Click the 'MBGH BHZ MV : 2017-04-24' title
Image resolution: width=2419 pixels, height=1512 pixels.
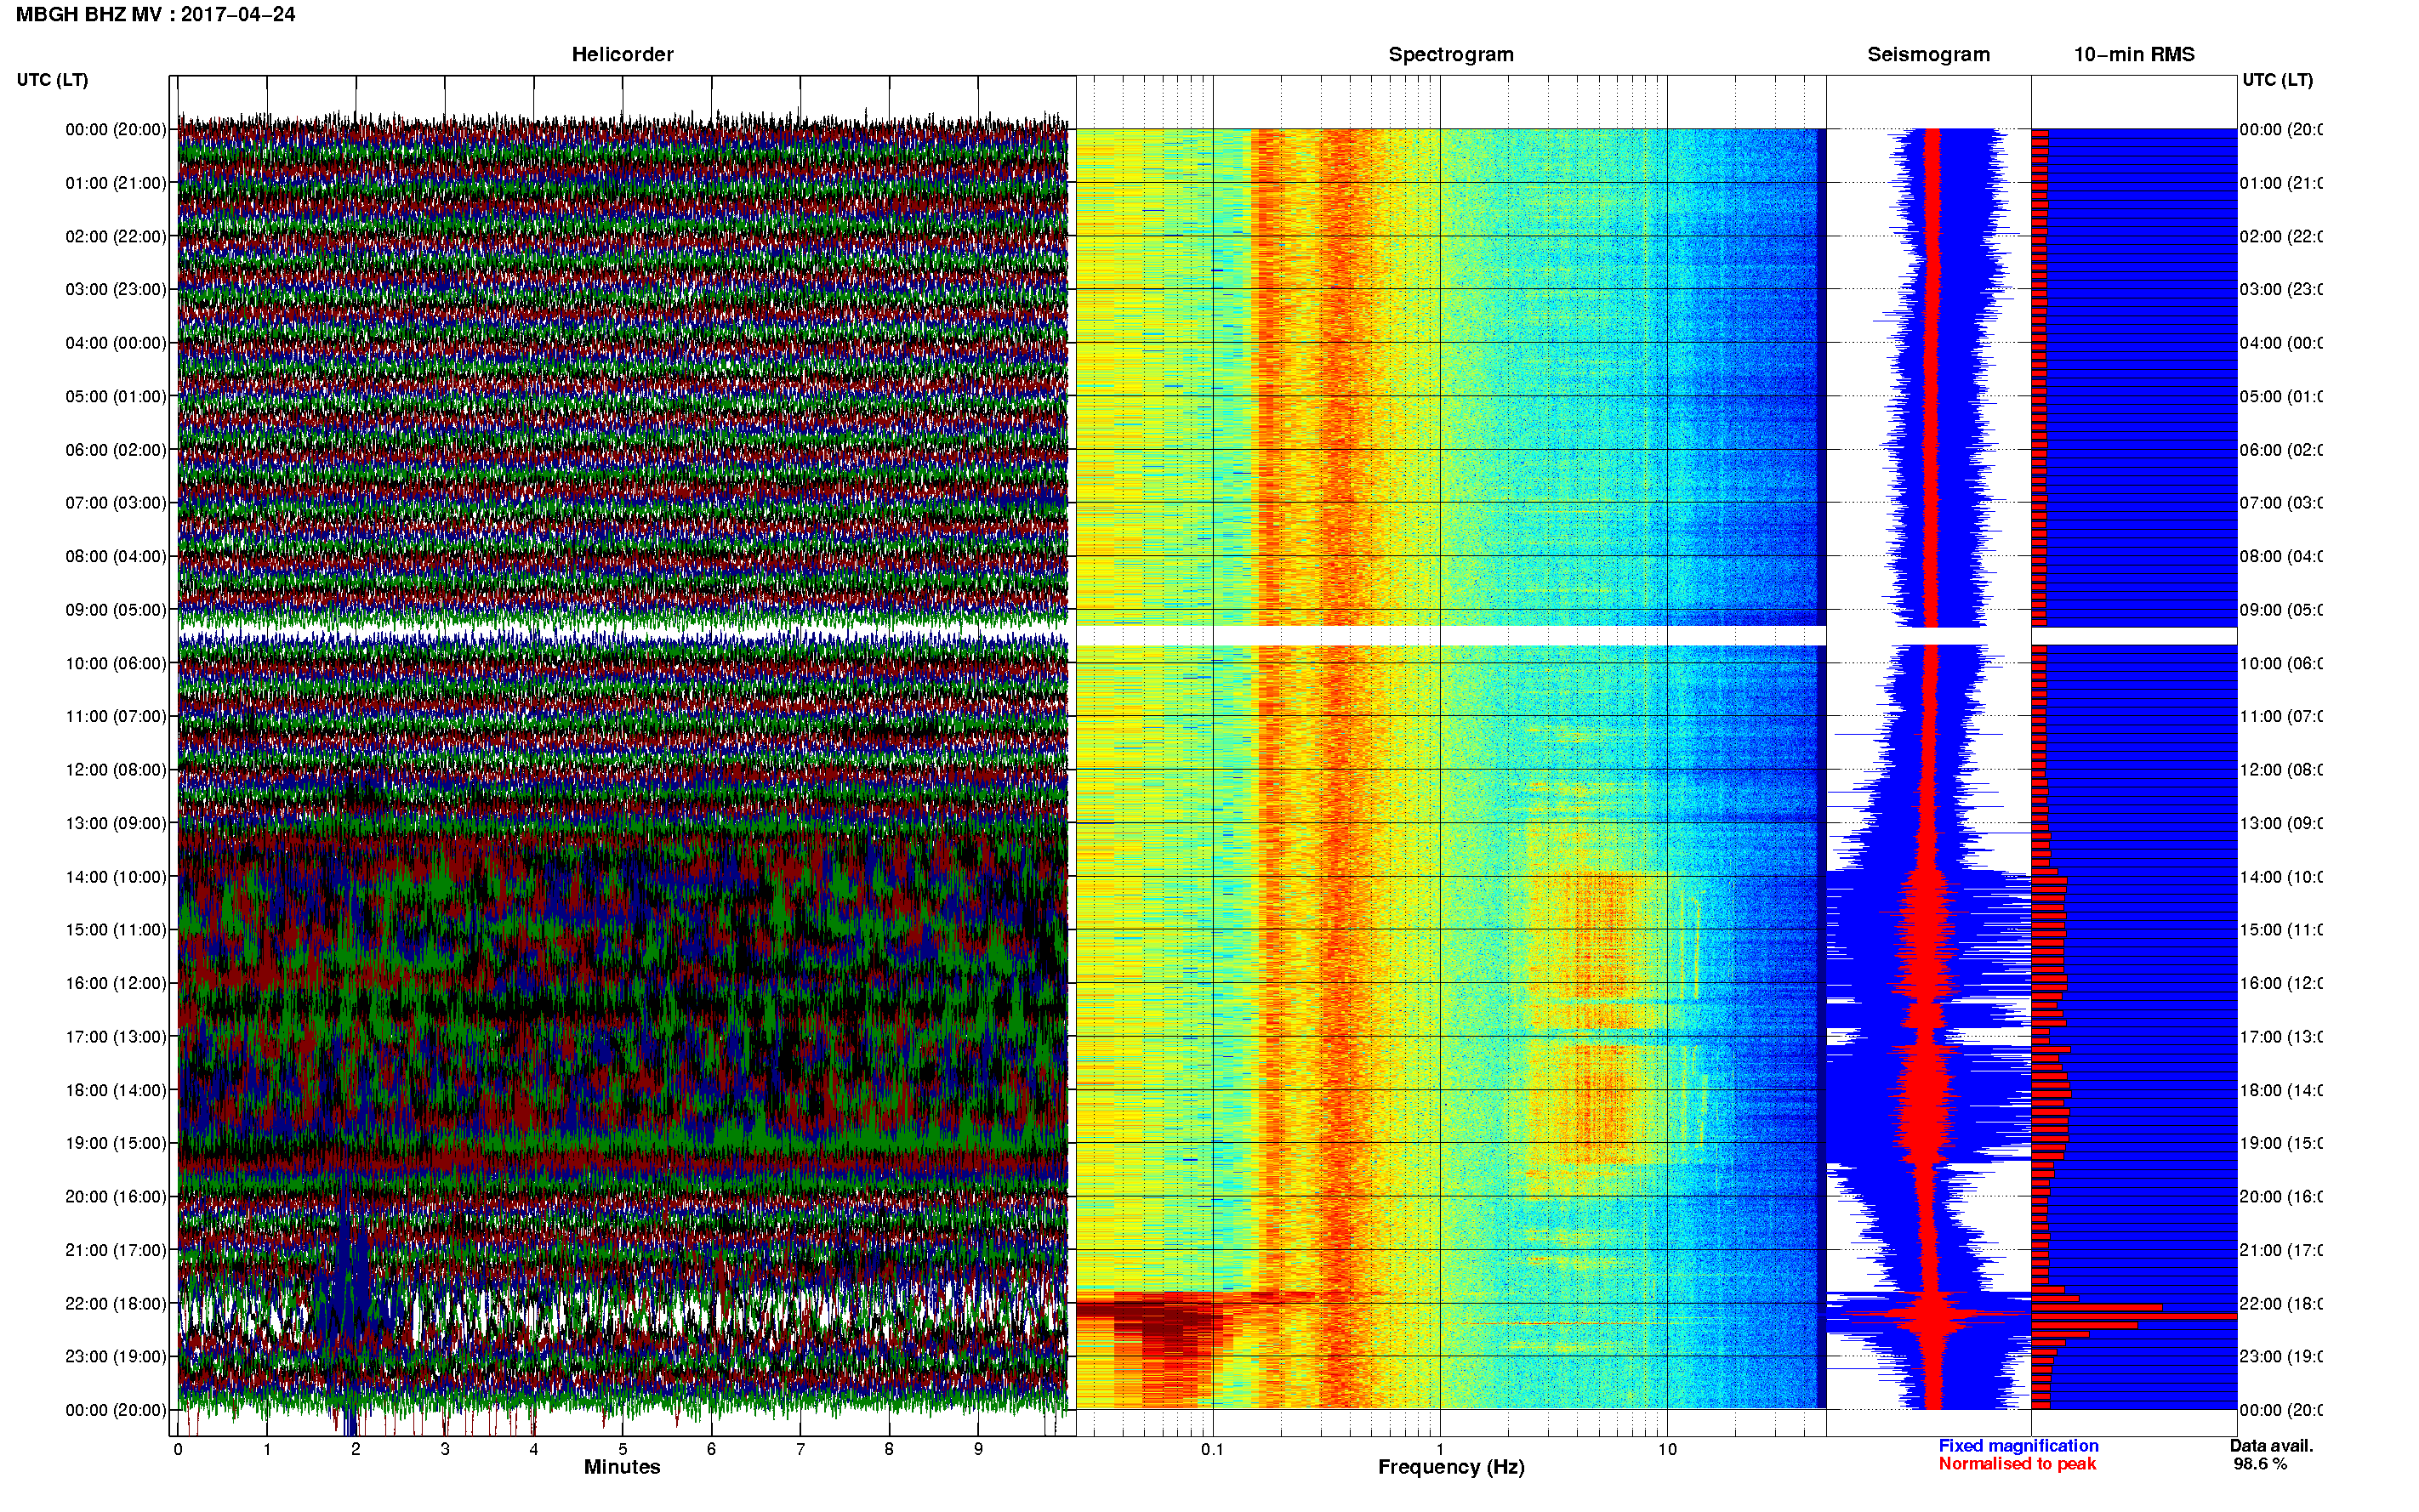coord(156,15)
